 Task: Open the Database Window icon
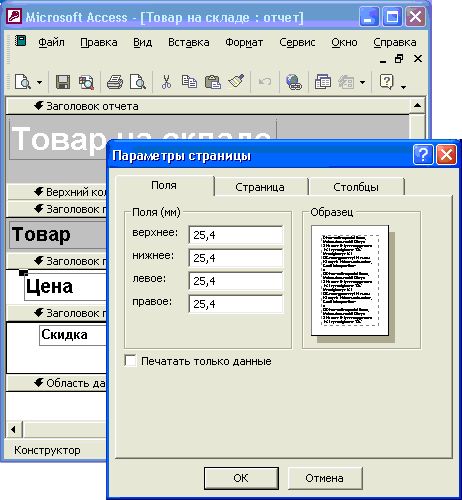click(322, 82)
